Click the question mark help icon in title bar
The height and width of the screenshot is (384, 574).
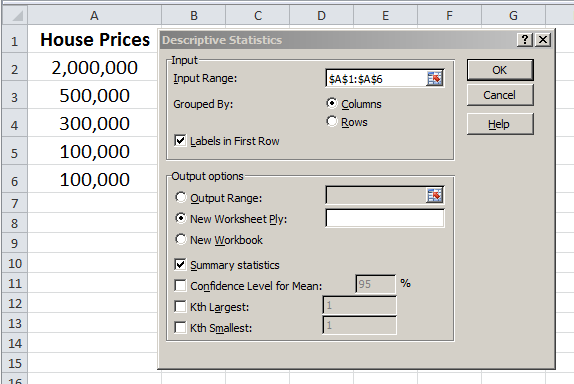pos(525,40)
